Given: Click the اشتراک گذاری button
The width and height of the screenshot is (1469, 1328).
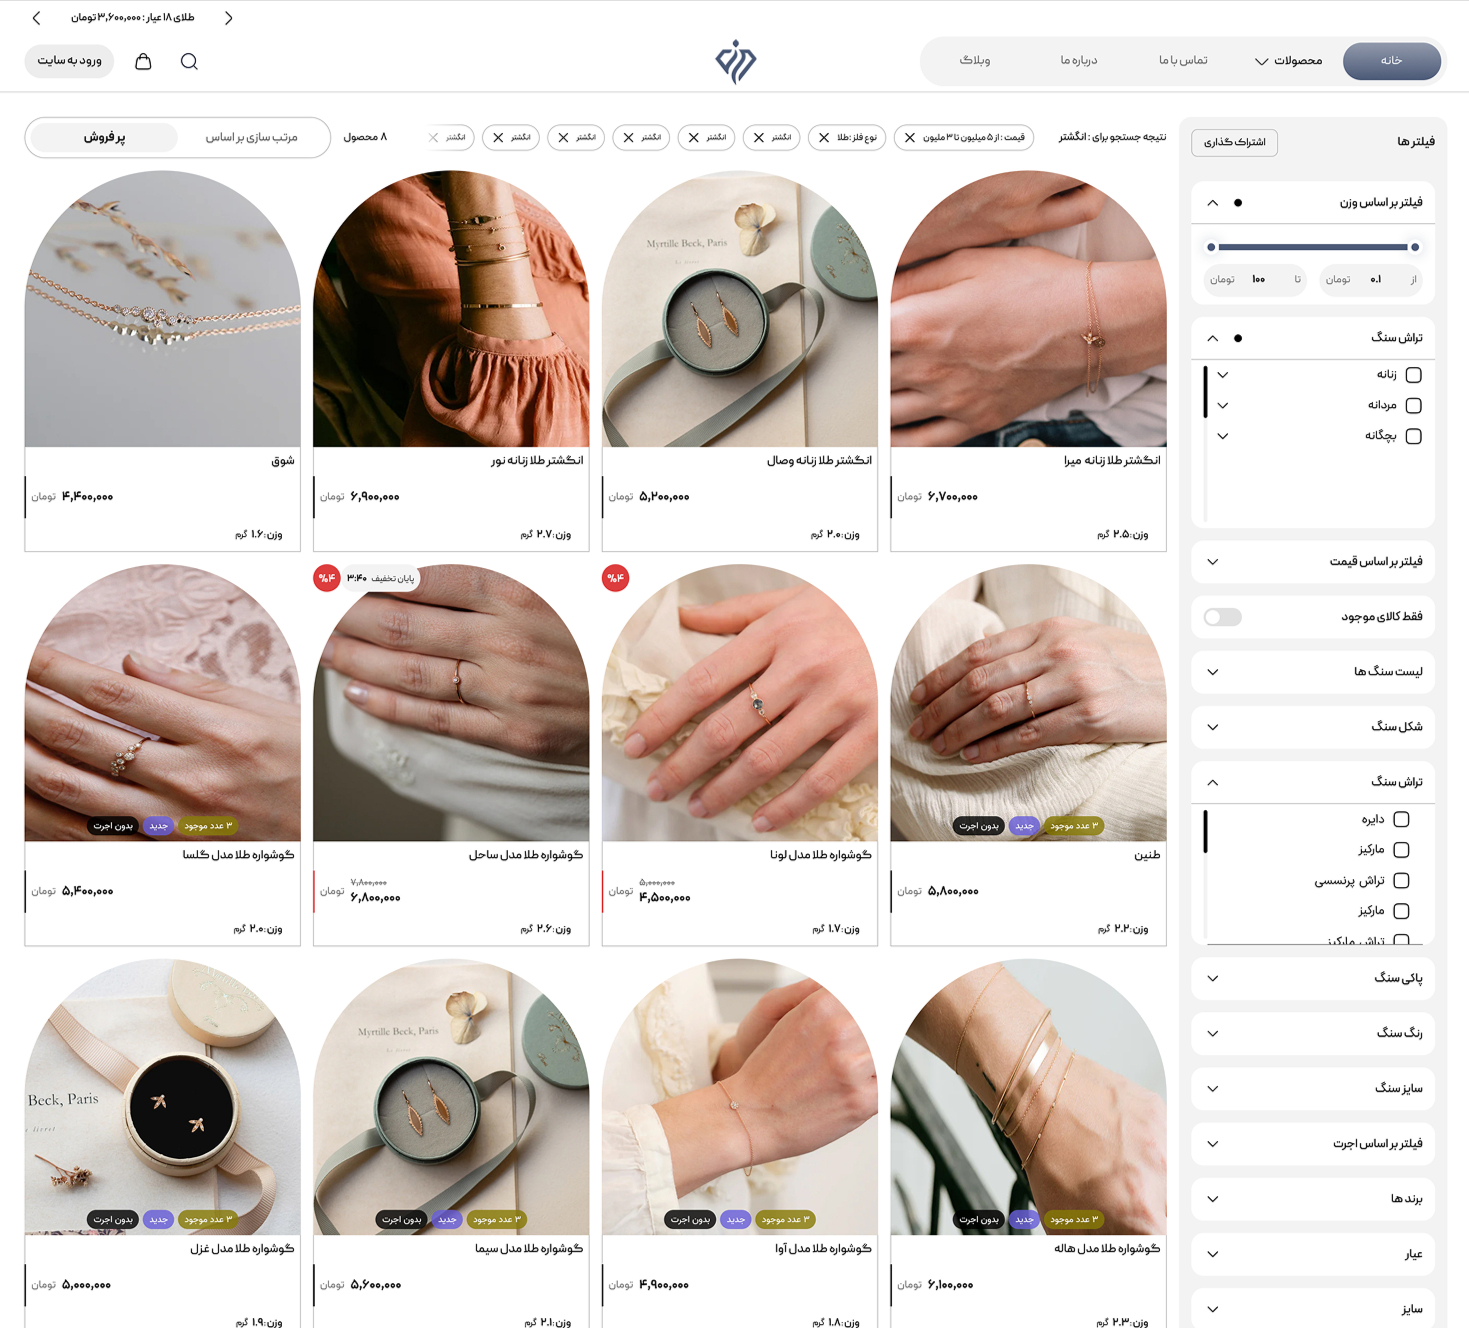Looking at the screenshot, I should pyautogui.click(x=1235, y=142).
